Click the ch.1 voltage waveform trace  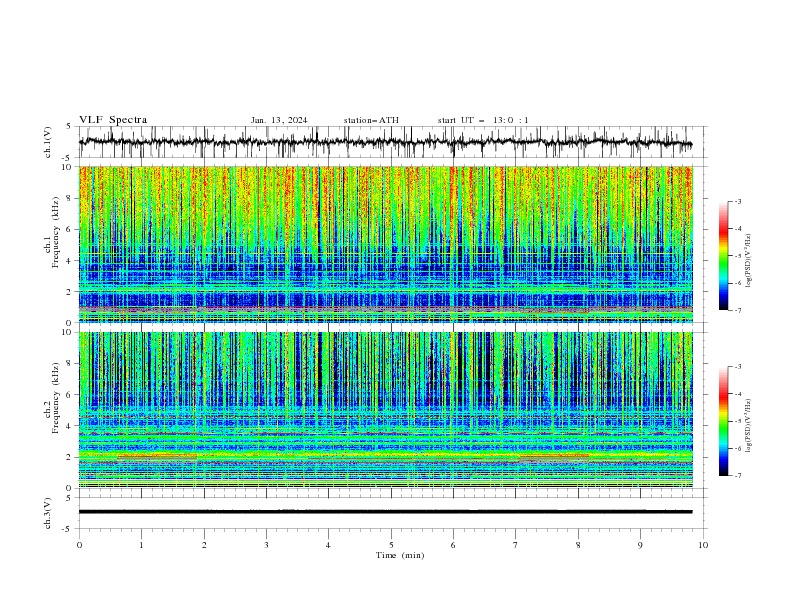(x=385, y=142)
